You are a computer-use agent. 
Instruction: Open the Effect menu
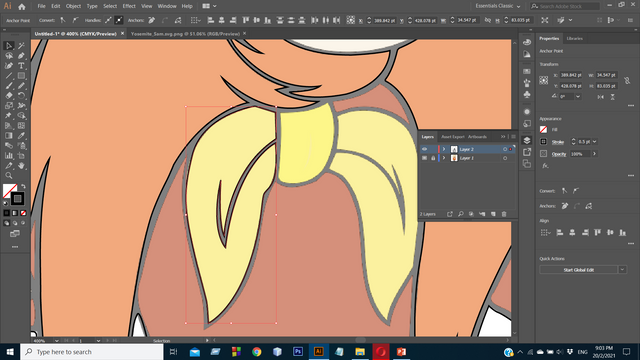pos(129,6)
